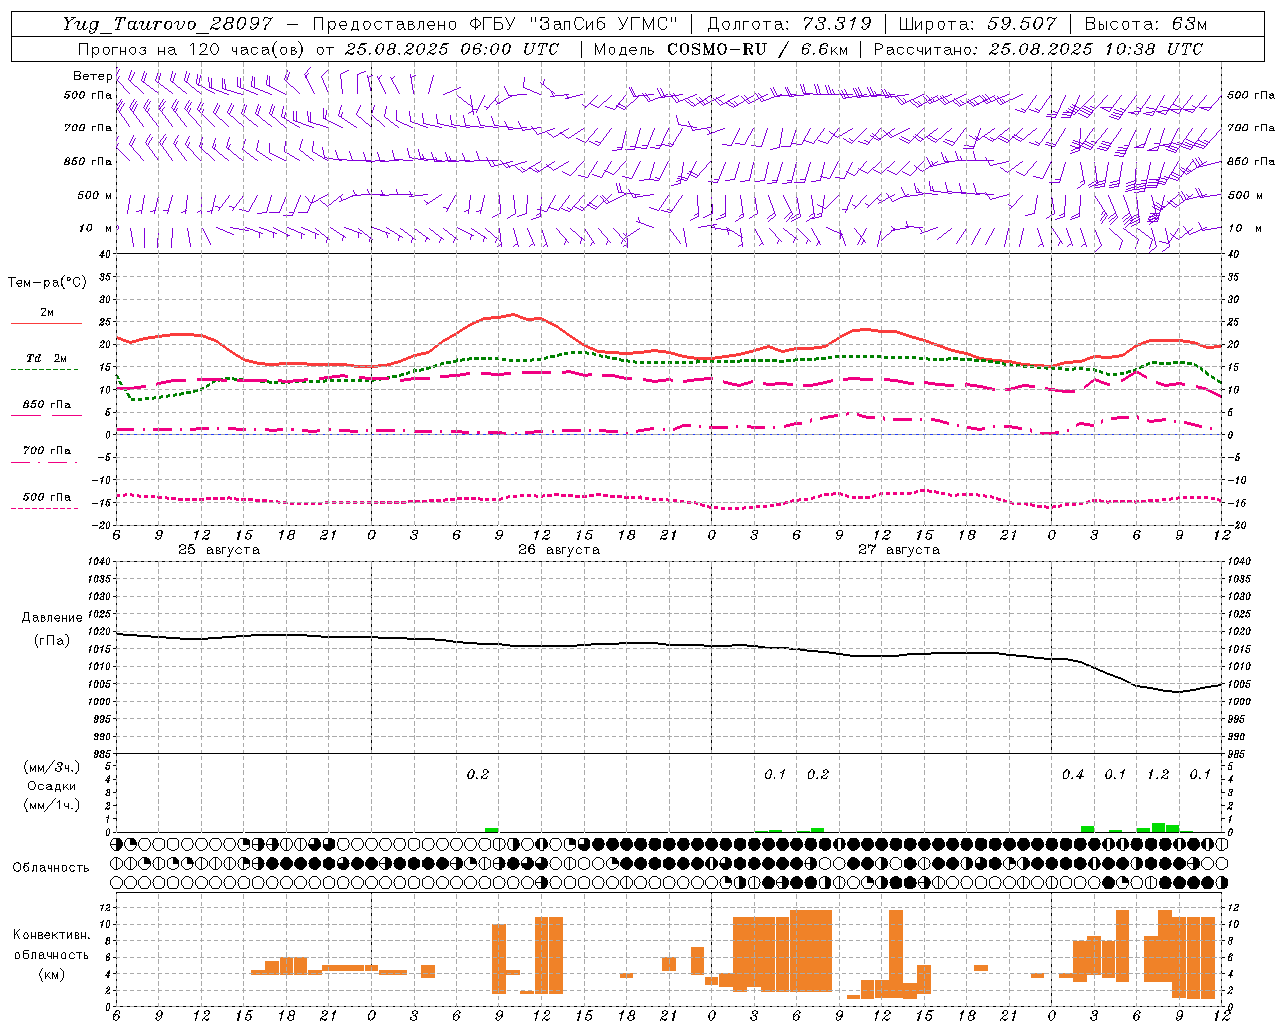The height and width of the screenshot is (1024, 1280).
Task: Click the Рассчитано: 25.08.2025 10:38 UTC timestamp
Action: point(1038,48)
